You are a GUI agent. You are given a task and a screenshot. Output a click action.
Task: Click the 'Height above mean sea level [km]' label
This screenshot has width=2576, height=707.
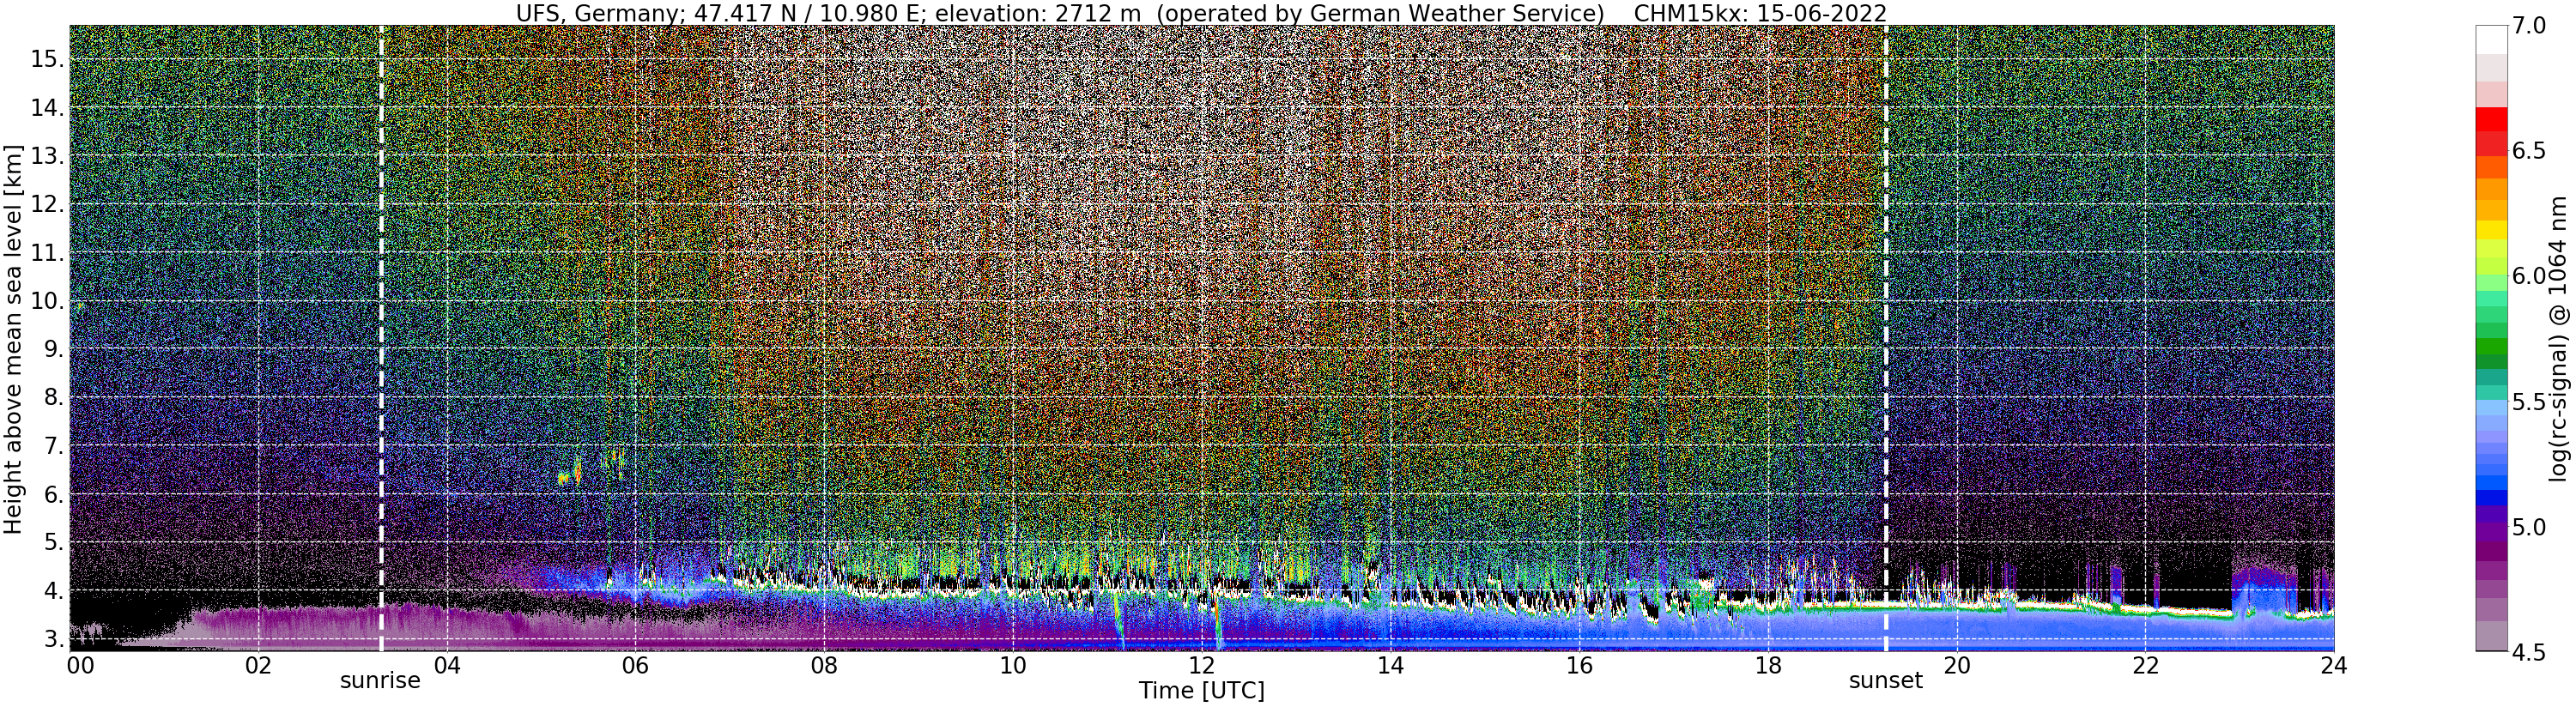click(x=13, y=338)
